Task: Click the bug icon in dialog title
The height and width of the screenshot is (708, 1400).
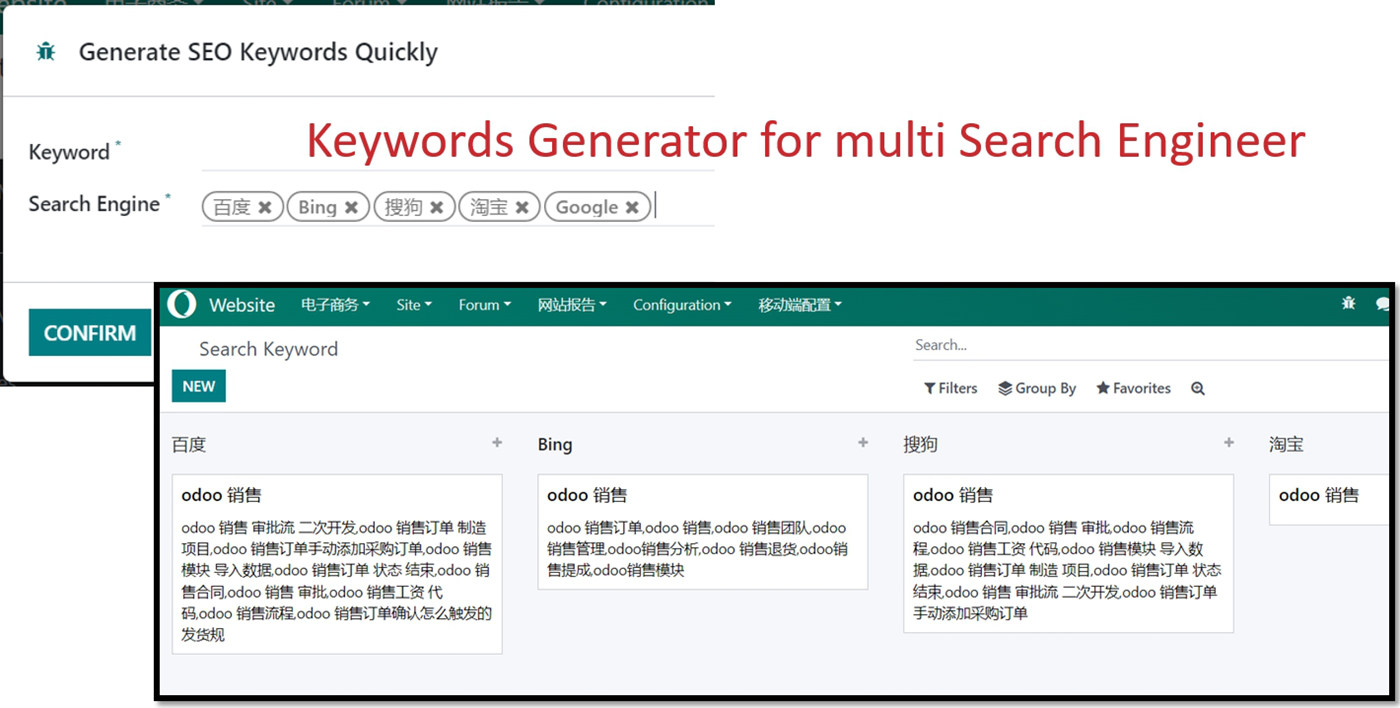Action: 45,52
